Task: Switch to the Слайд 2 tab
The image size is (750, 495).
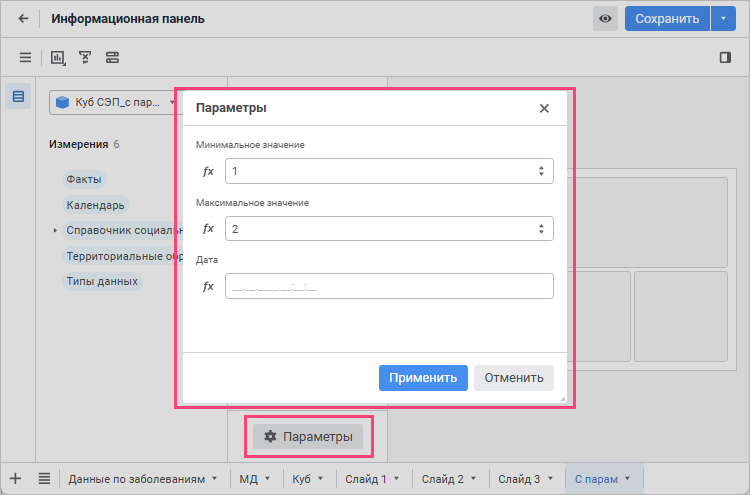Action: point(449,479)
